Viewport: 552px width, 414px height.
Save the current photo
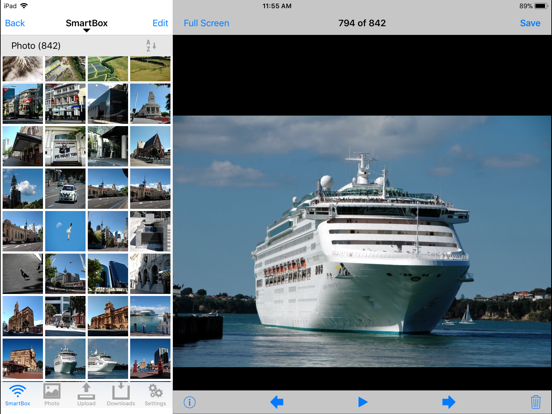pos(530,23)
